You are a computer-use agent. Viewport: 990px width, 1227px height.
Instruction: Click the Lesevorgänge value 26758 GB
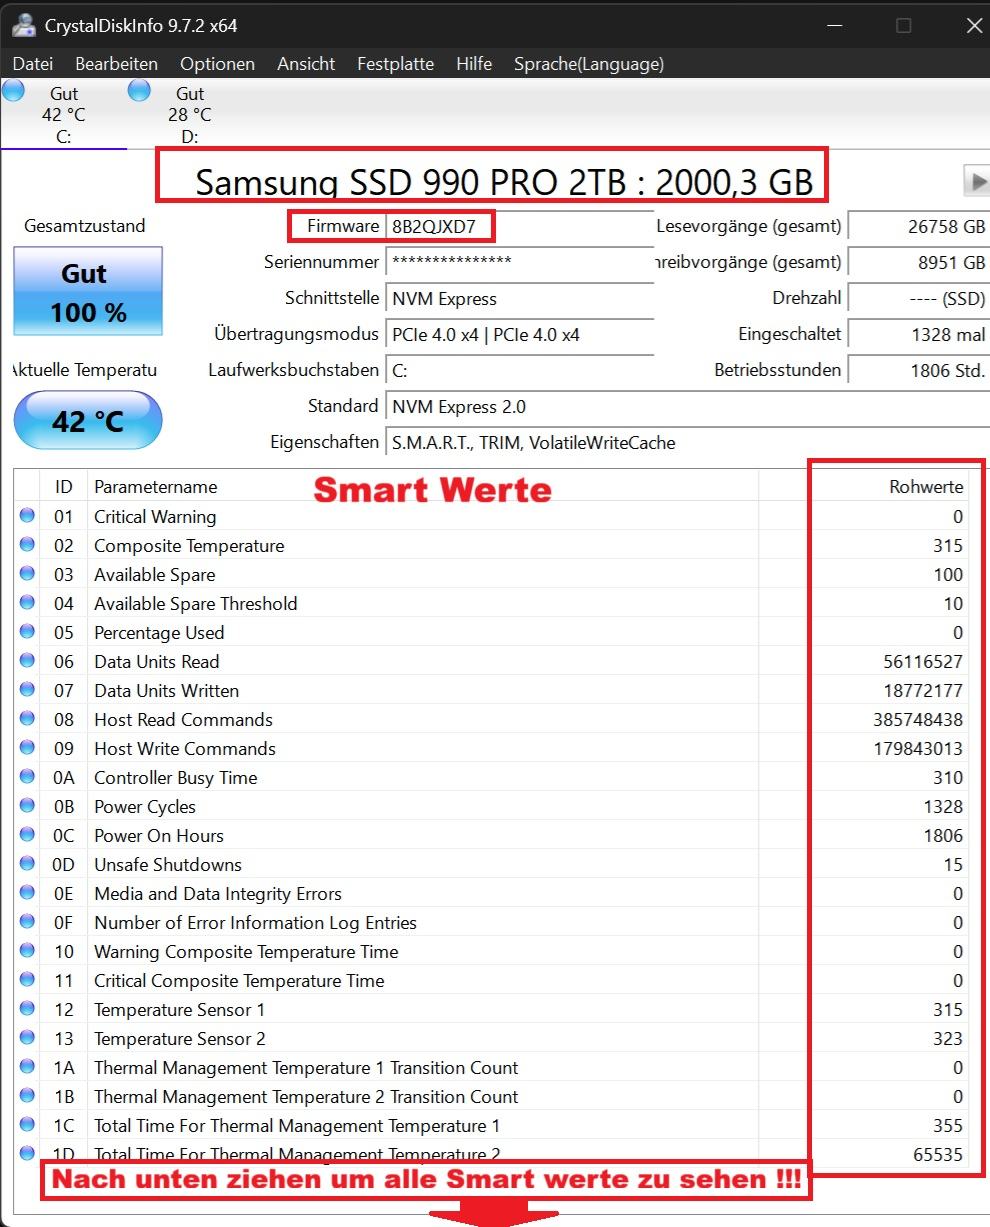click(x=919, y=227)
